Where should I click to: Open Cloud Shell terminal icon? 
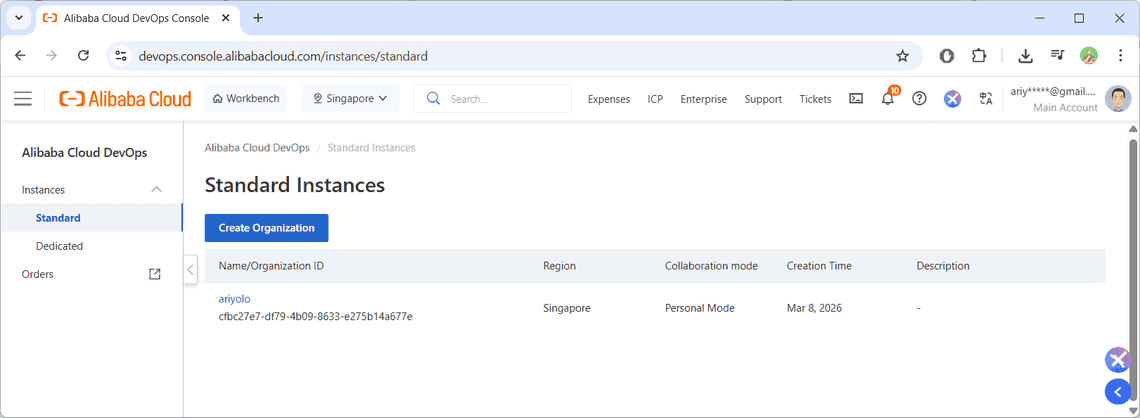tap(856, 99)
